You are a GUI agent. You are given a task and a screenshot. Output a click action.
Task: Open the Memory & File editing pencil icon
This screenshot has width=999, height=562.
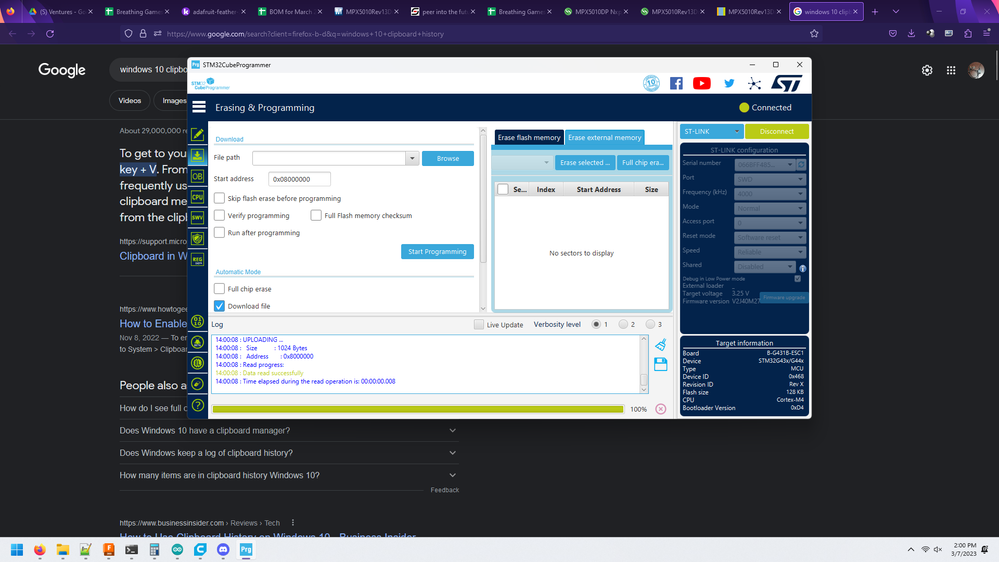(x=198, y=134)
